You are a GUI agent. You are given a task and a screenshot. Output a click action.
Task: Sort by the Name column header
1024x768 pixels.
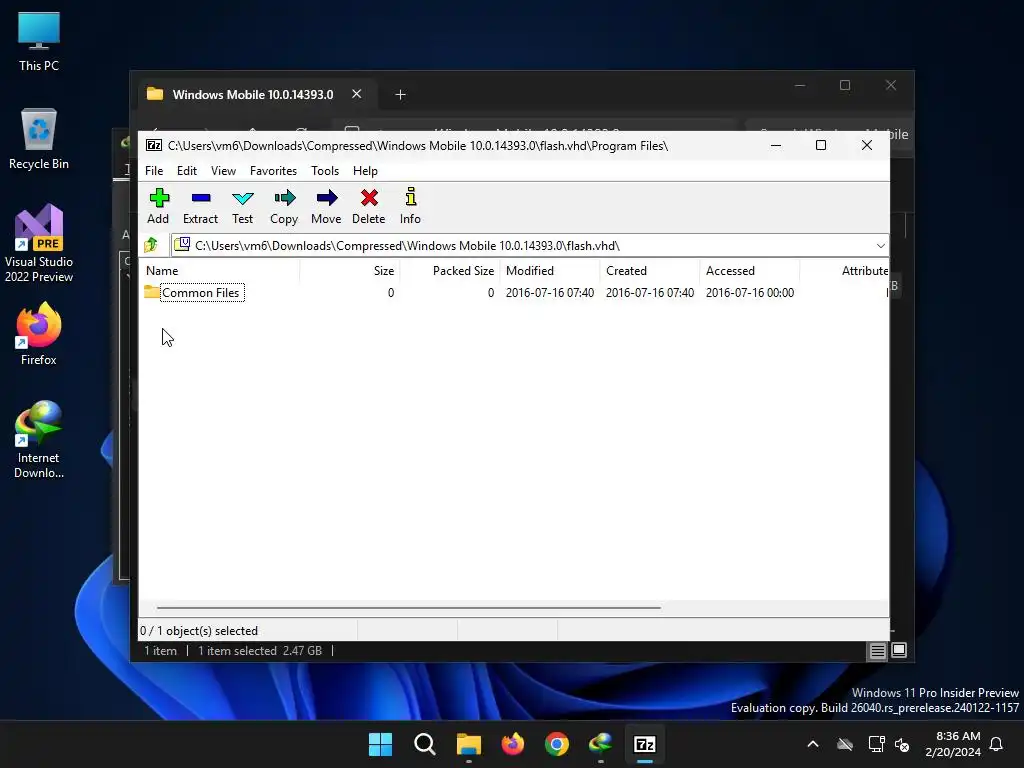point(219,270)
